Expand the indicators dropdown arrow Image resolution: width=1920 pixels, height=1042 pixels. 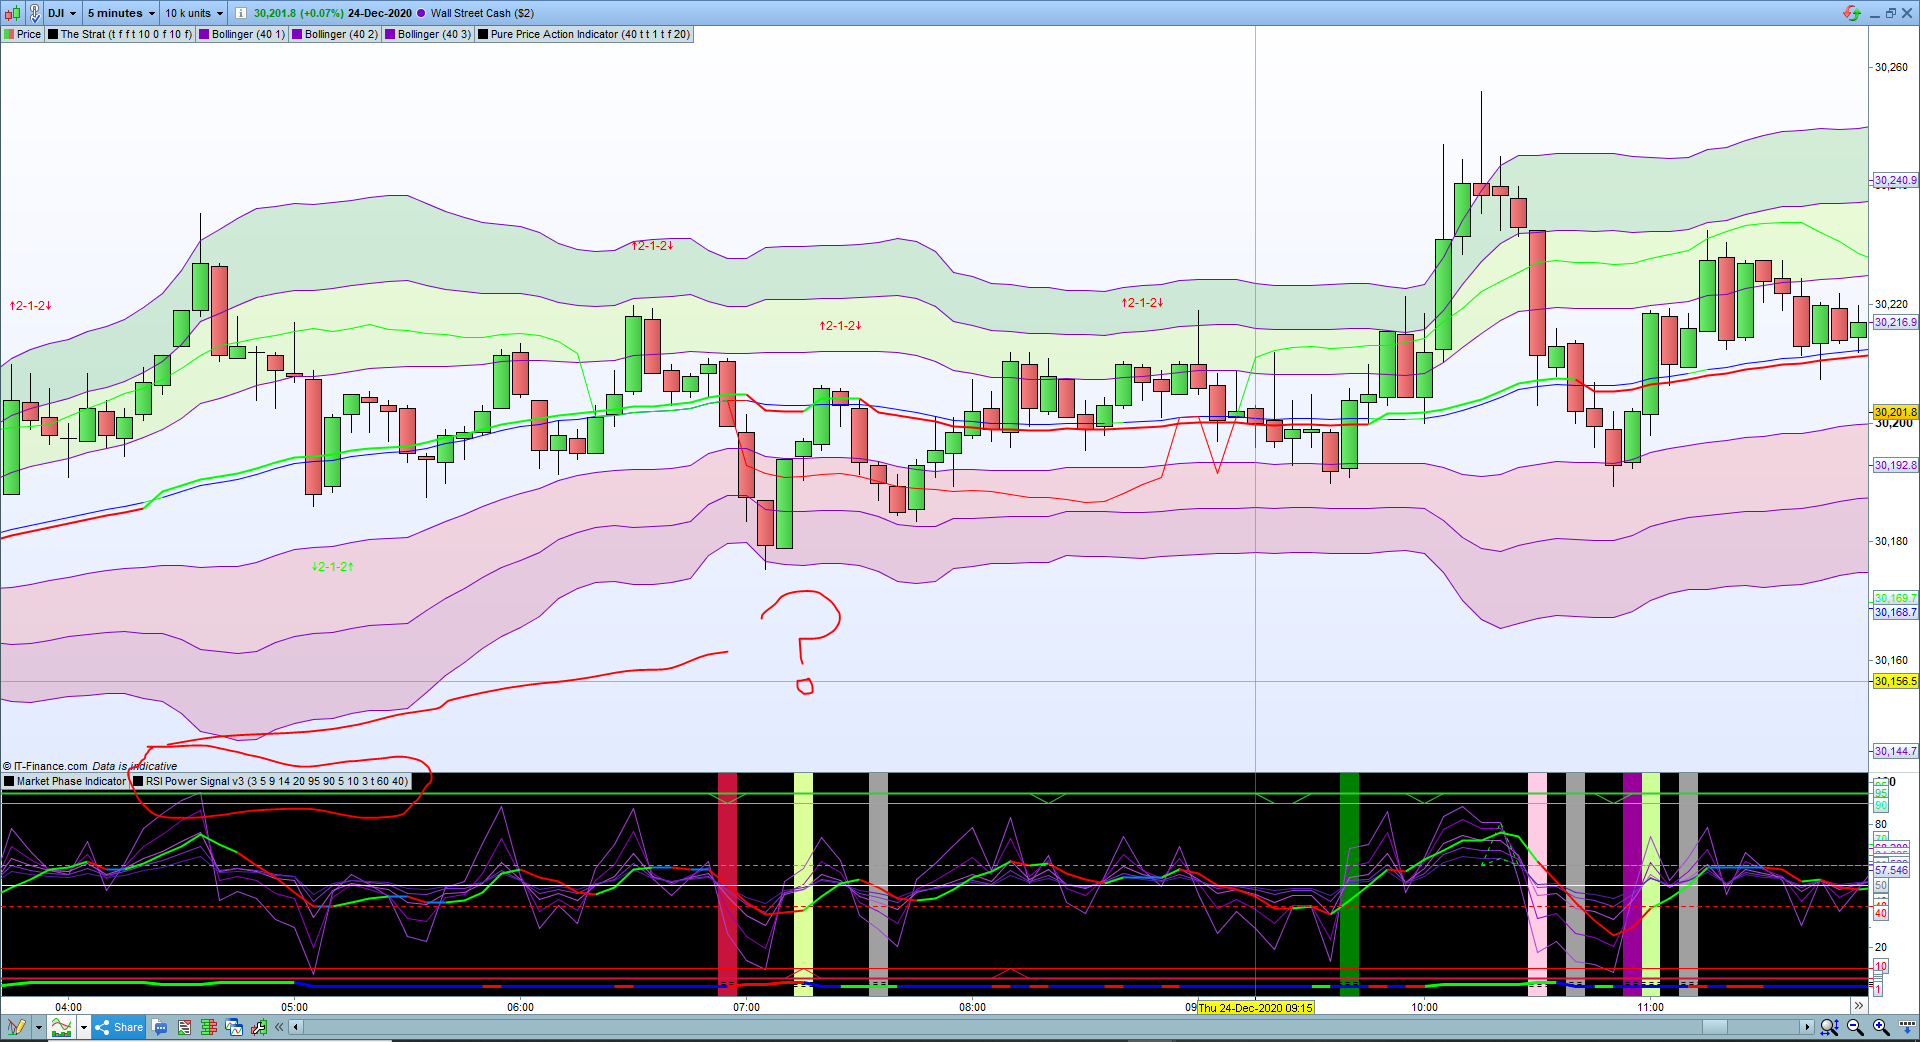[84, 1027]
